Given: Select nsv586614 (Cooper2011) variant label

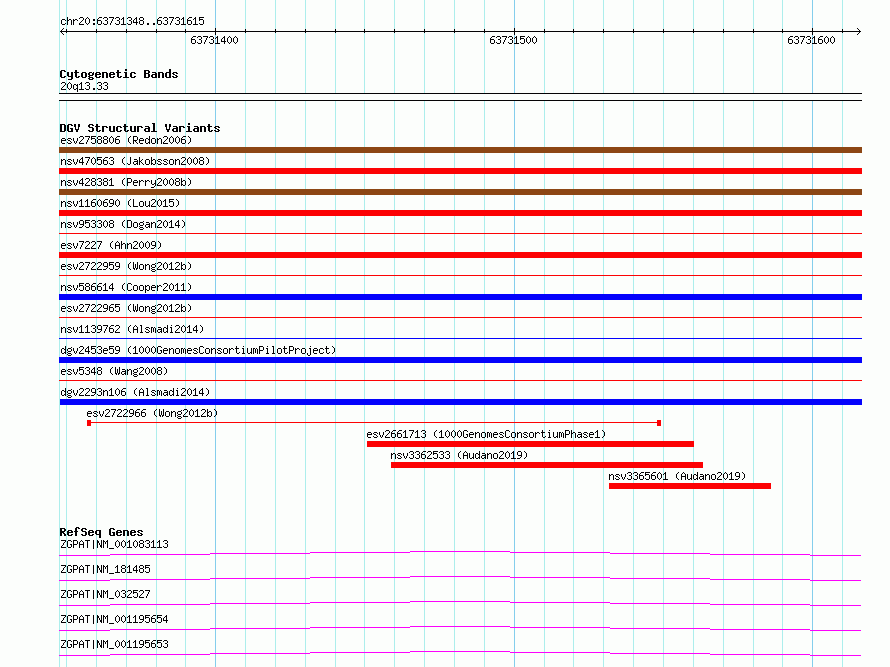Looking at the screenshot, I should pos(126,287).
